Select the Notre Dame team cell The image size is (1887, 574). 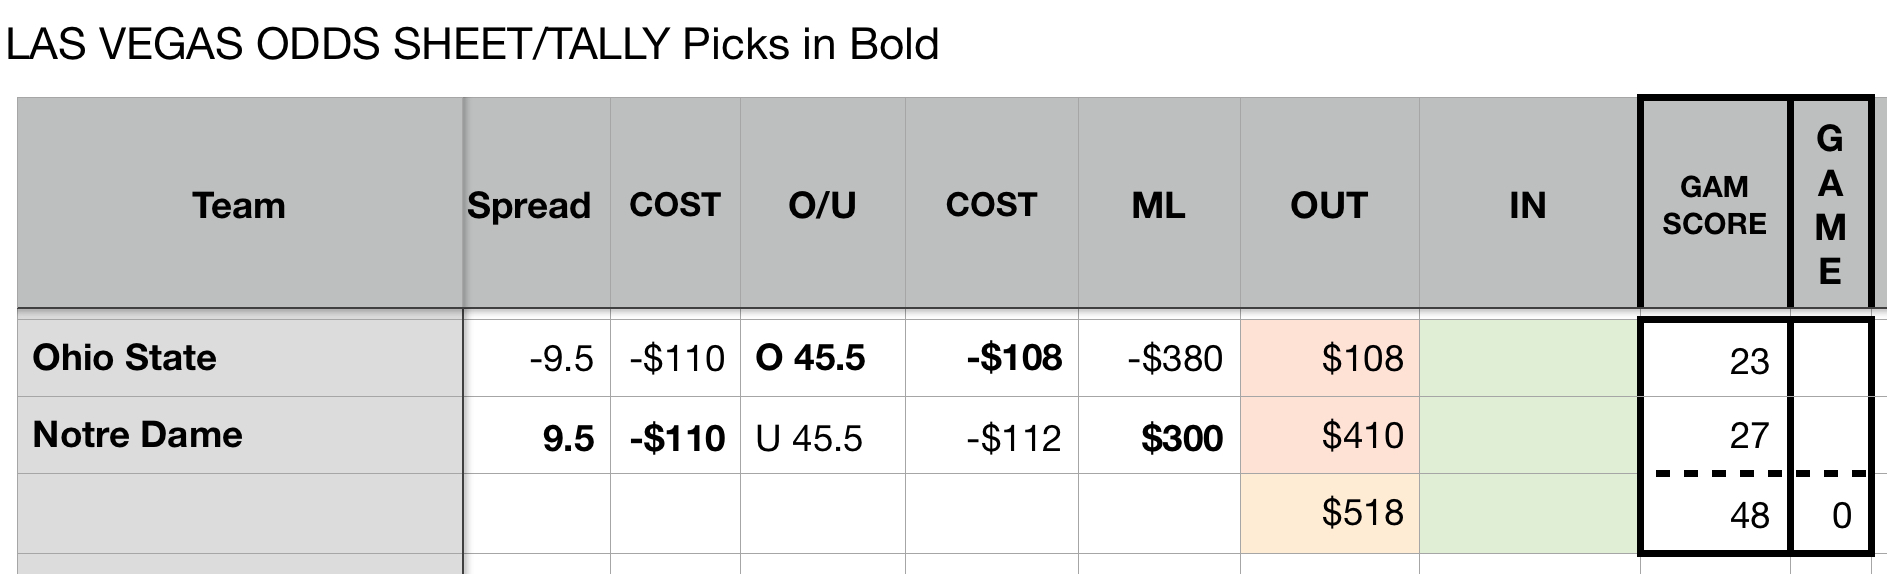click(x=240, y=435)
